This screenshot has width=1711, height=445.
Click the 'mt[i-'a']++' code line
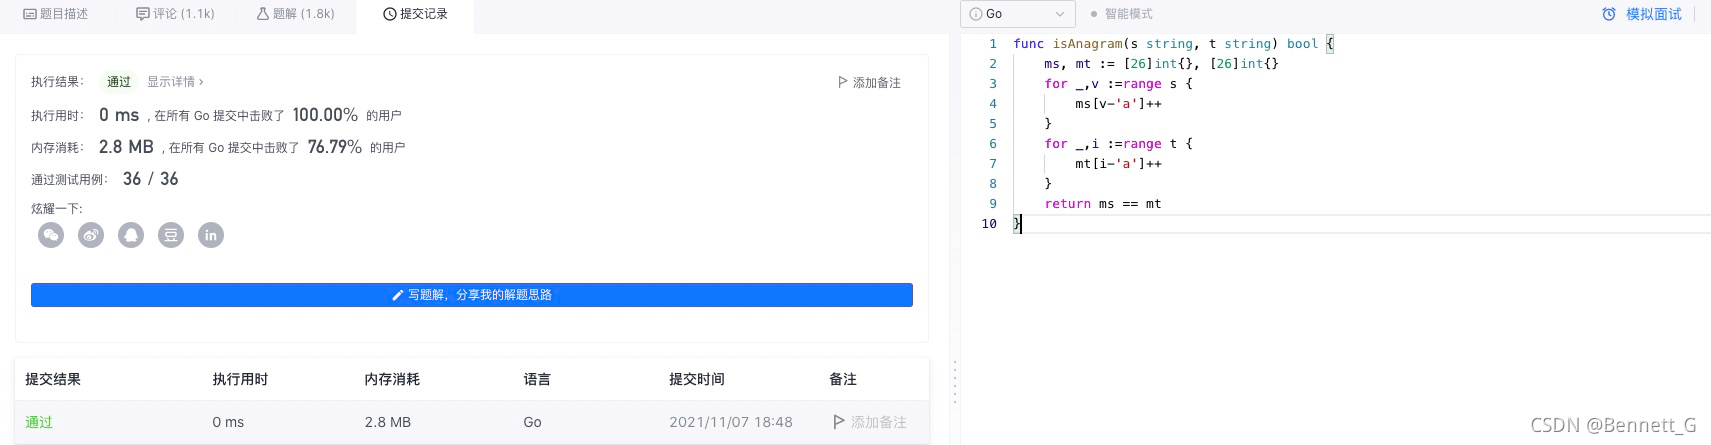click(1118, 164)
